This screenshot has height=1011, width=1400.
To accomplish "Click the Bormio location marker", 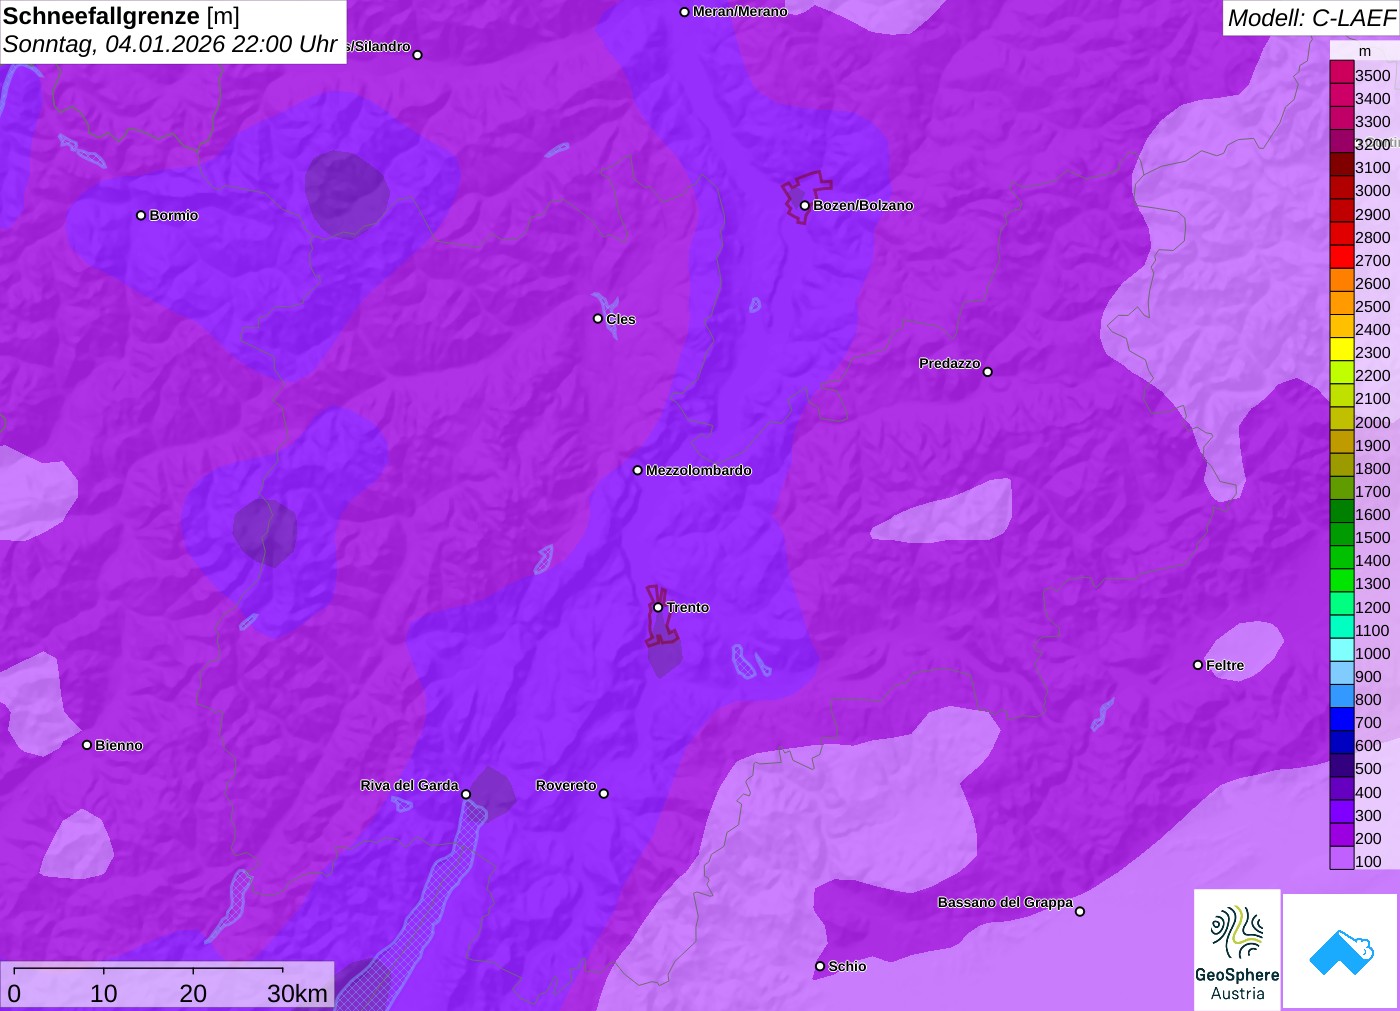I will 141,215.
